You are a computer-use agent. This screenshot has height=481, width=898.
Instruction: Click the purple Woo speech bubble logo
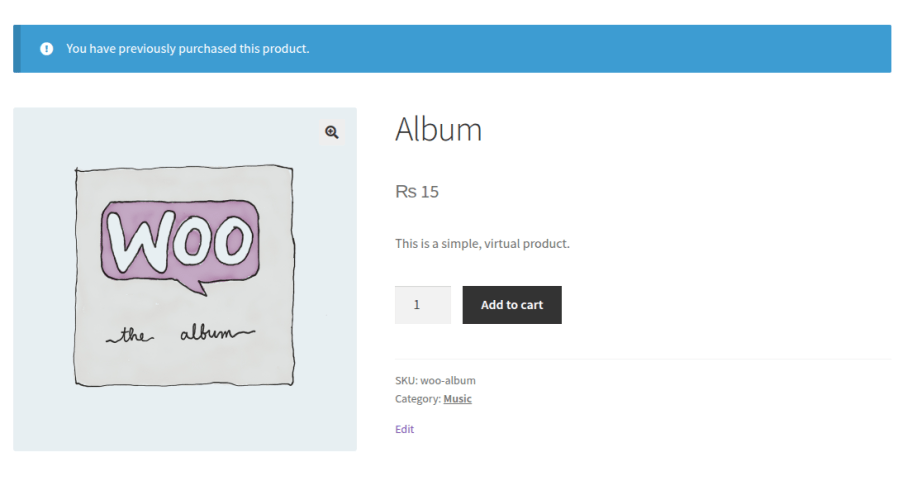(180, 244)
